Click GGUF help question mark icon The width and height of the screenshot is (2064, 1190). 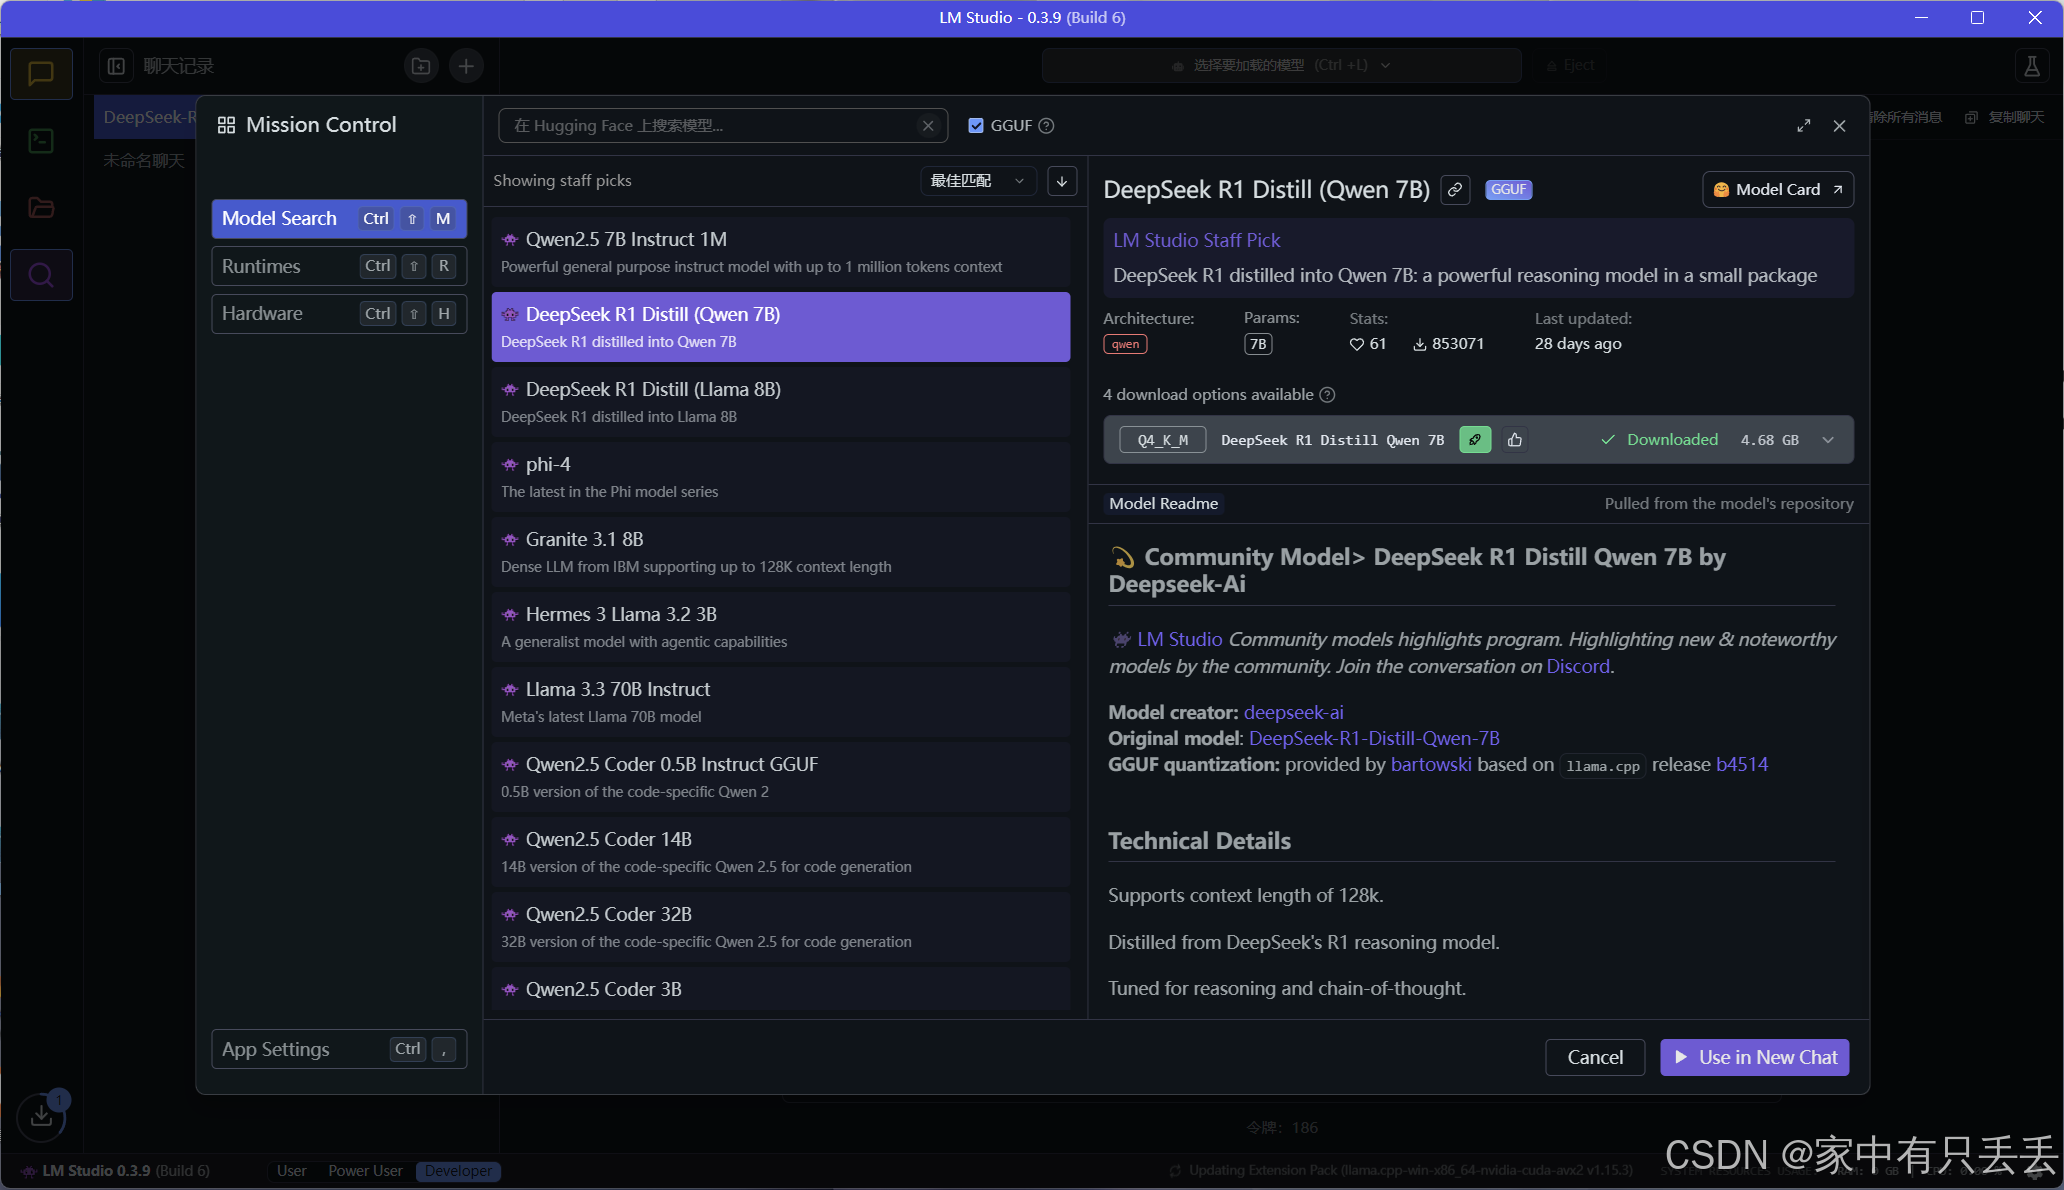(1047, 126)
